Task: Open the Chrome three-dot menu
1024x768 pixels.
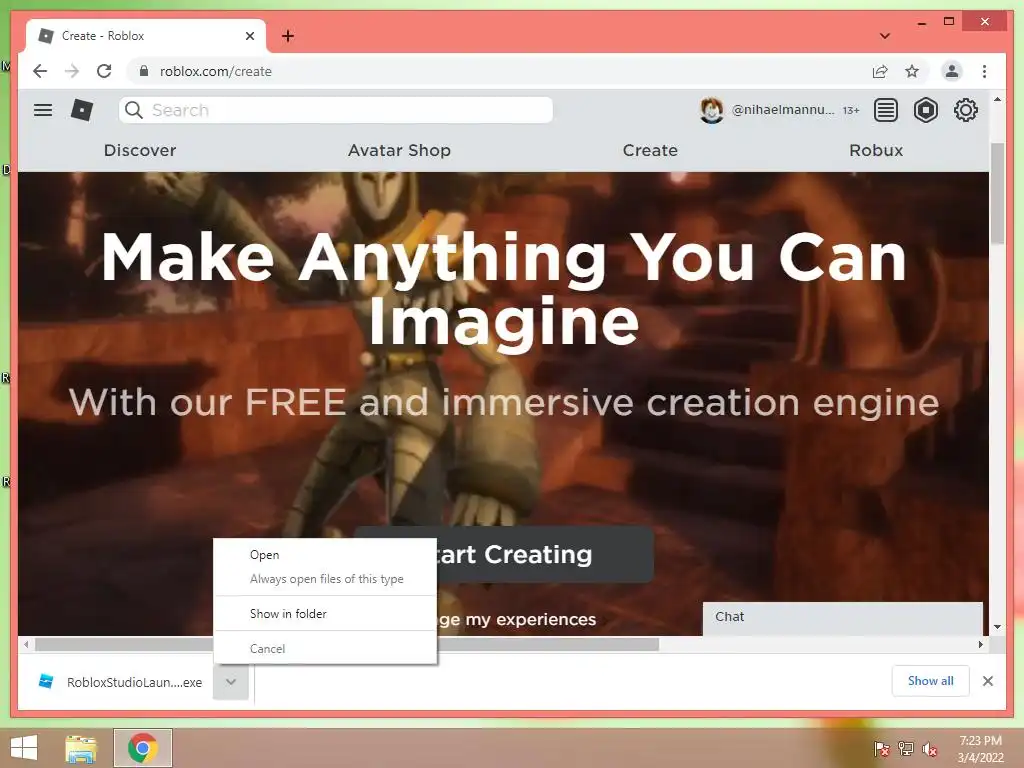Action: 984,71
